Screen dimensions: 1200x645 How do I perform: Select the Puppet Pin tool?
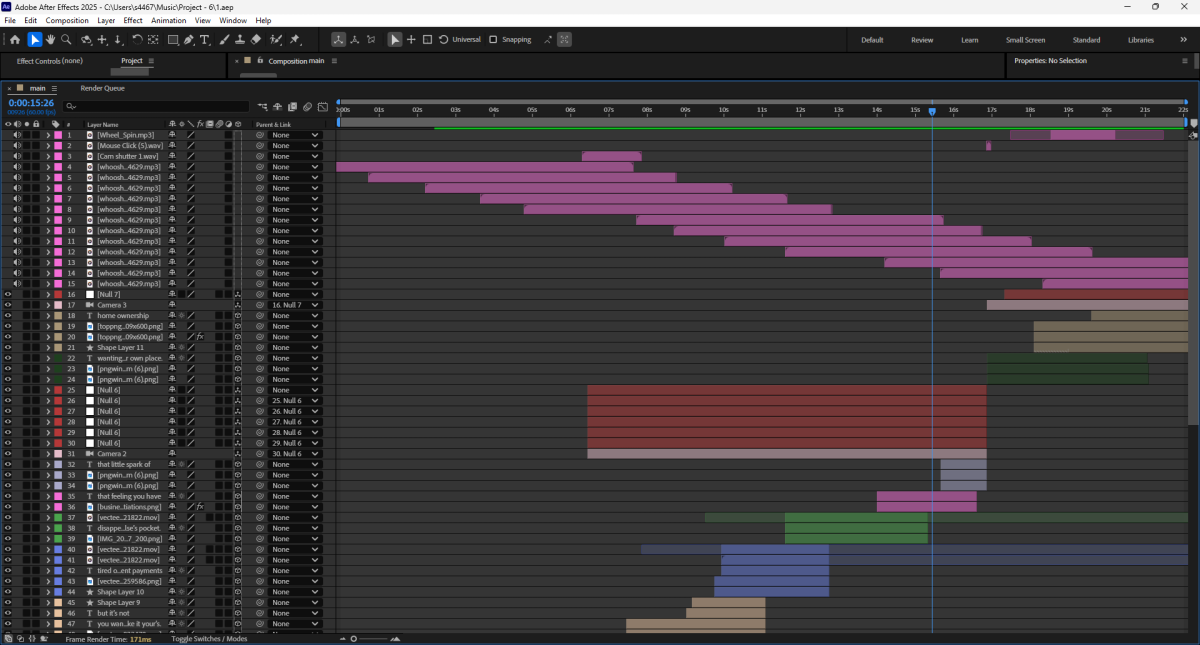point(295,40)
